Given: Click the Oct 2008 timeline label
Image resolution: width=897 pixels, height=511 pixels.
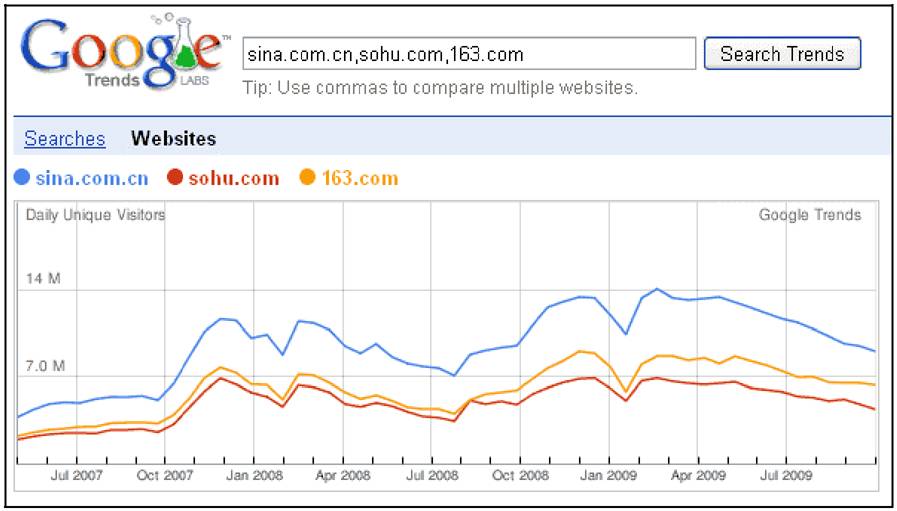Looking at the screenshot, I should (x=520, y=476).
